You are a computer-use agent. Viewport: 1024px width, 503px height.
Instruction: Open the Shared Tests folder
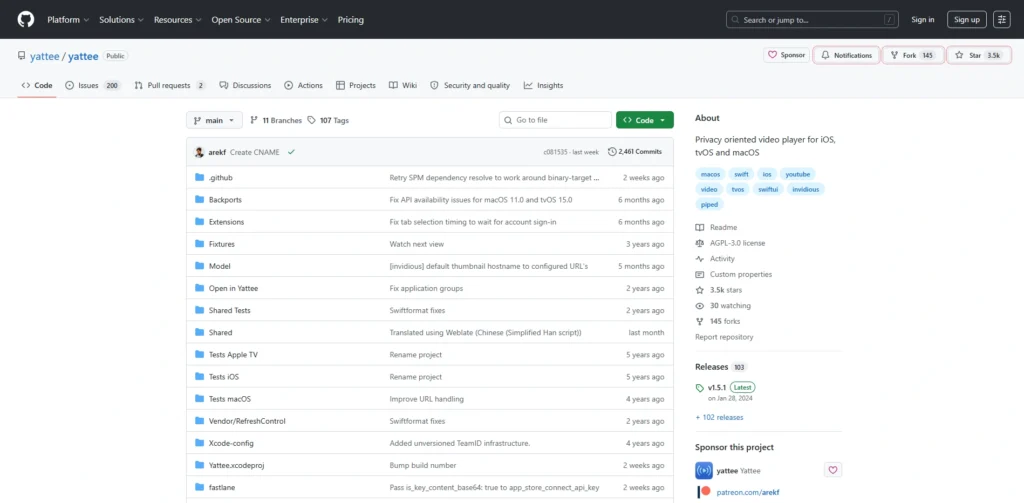[x=229, y=310]
